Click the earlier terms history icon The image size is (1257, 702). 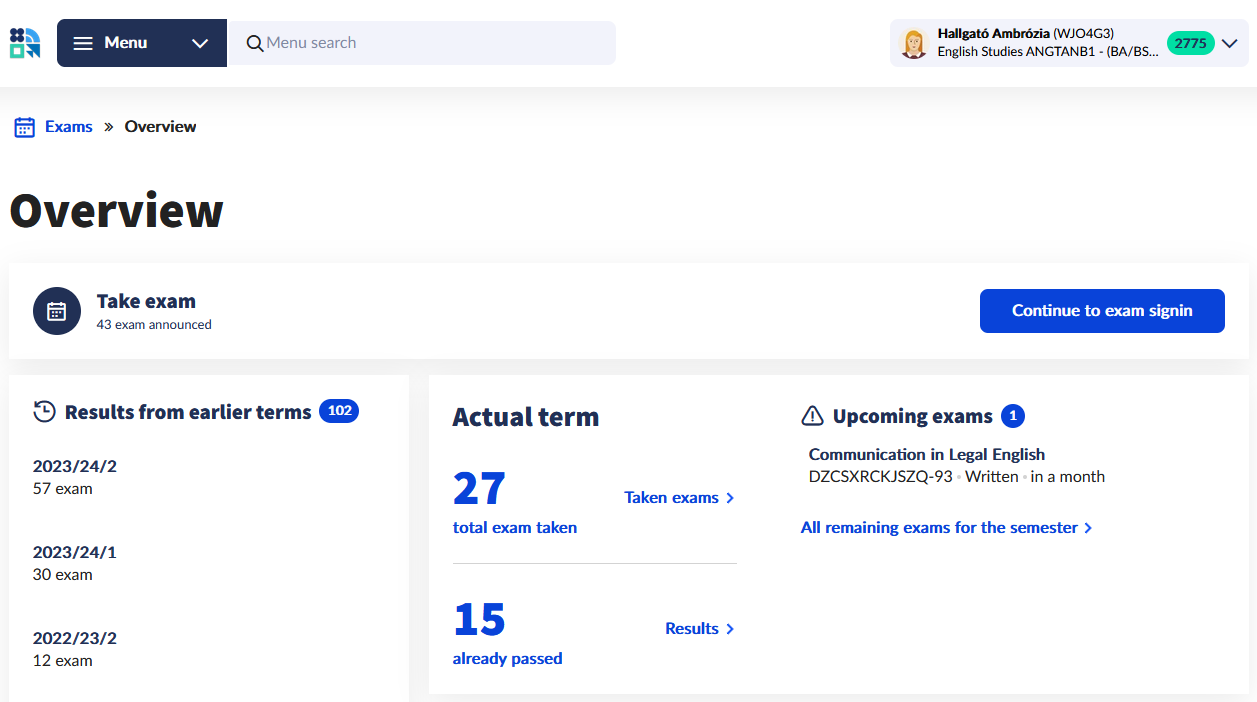click(44, 412)
